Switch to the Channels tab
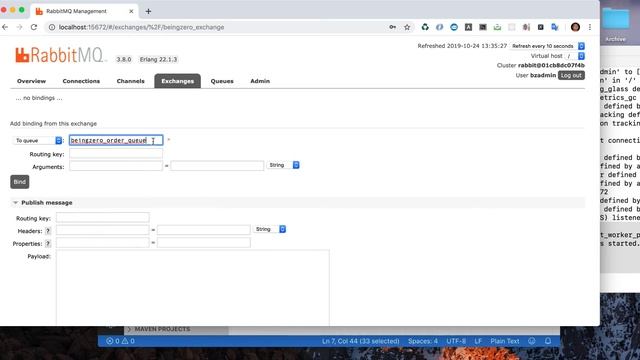This screenshot has width=640, height=360. 131,81
